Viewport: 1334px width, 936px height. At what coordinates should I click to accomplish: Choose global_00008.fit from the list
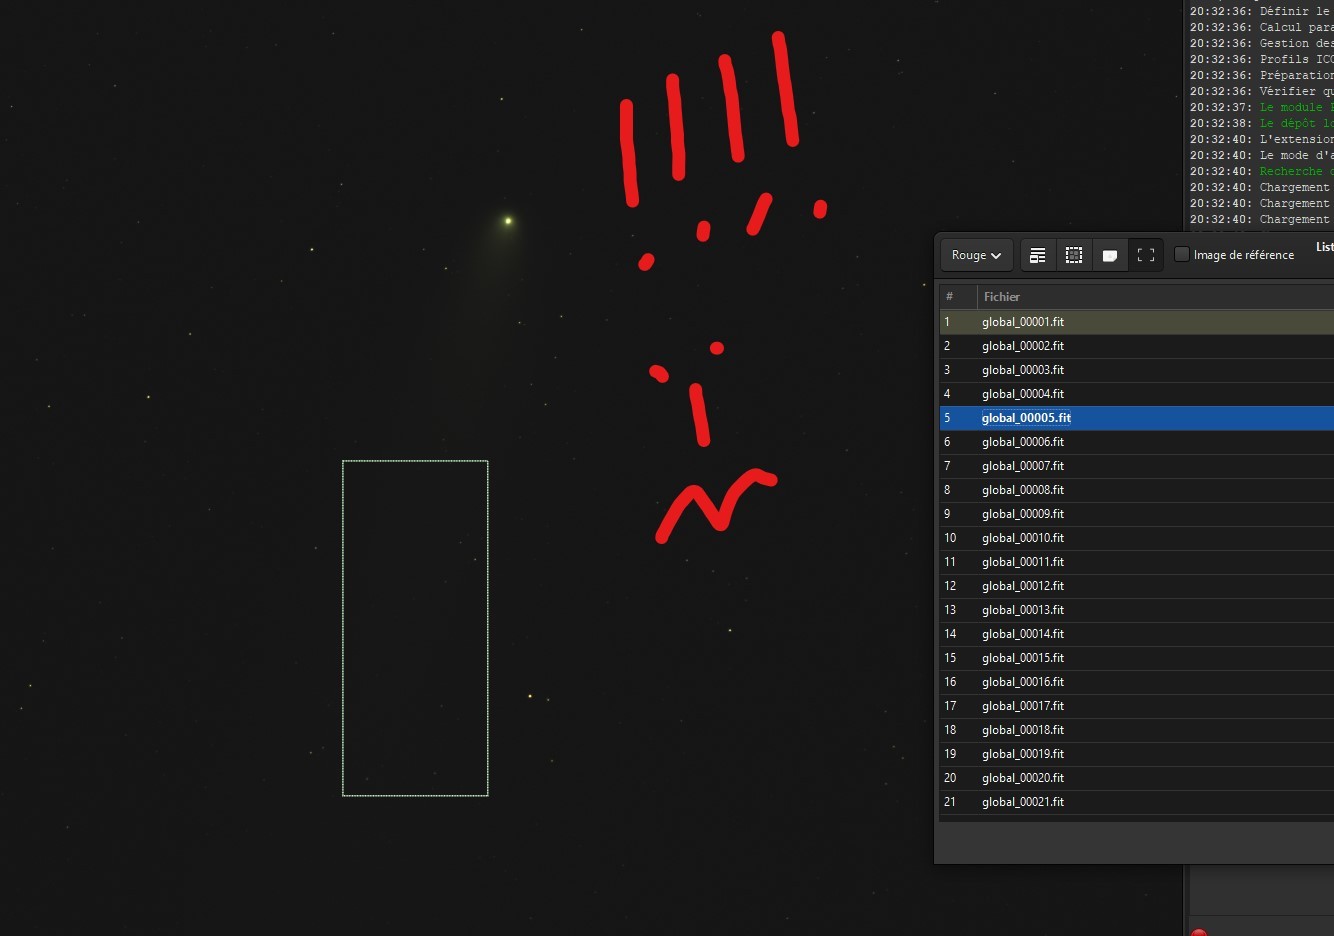point(1023,490)
